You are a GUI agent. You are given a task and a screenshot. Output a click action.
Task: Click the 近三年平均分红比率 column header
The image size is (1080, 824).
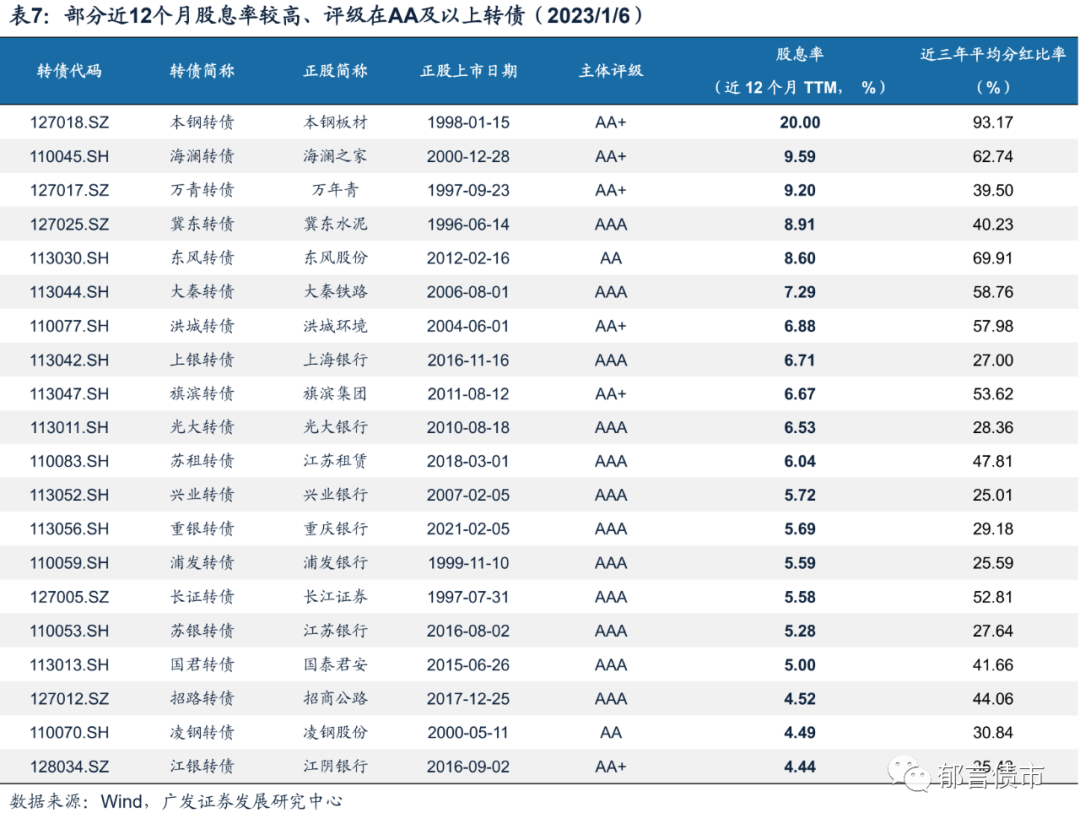click(x=993, y=54)
